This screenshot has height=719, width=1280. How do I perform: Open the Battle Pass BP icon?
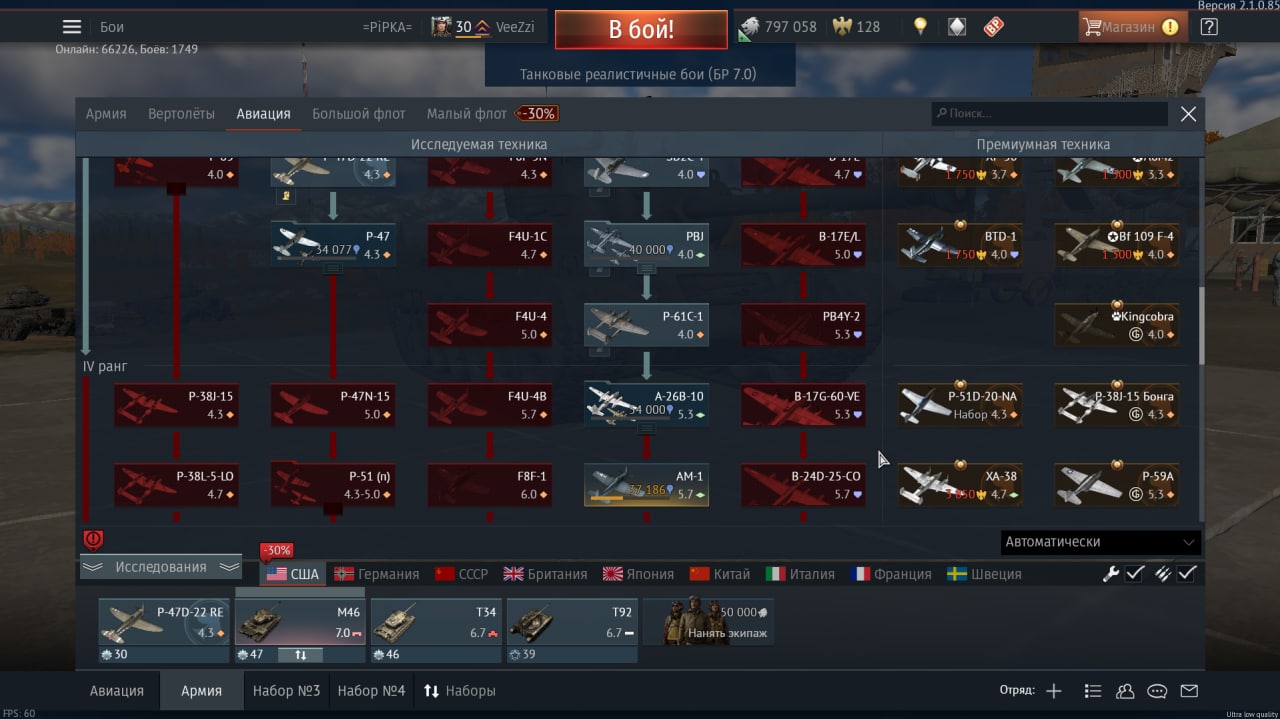coord(993,27)
